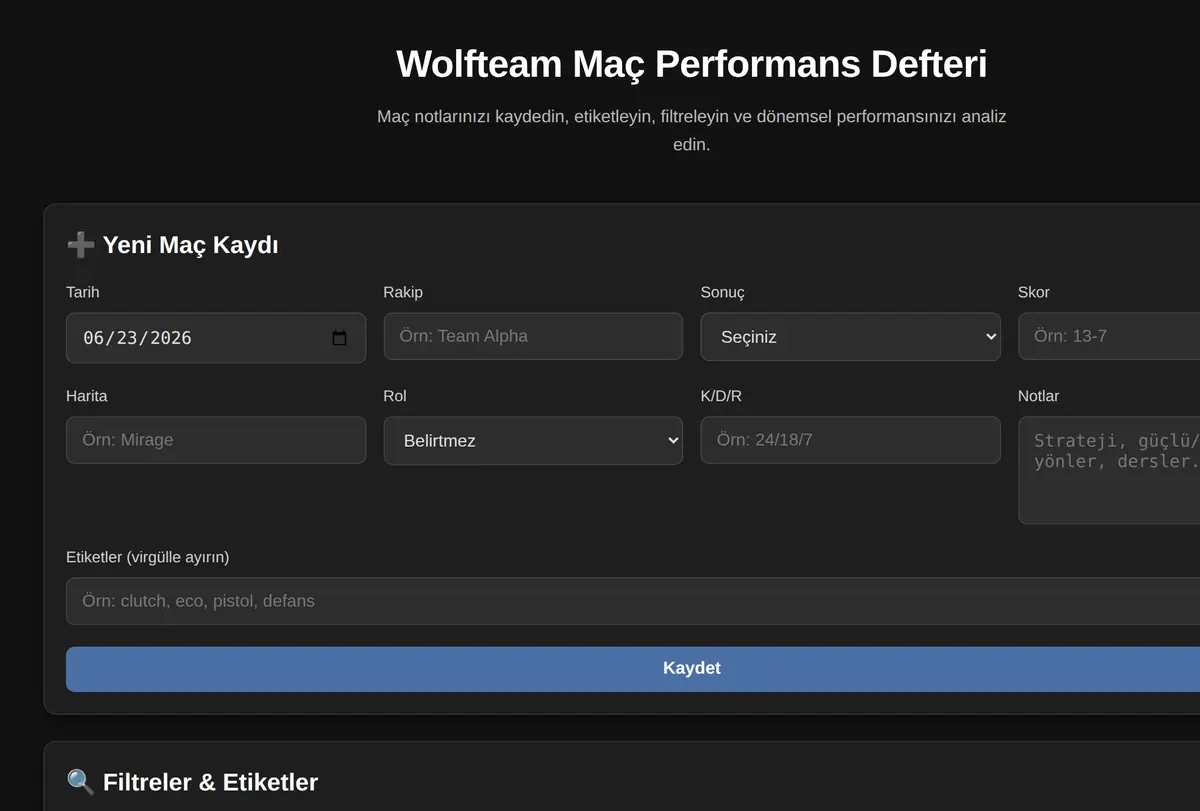Click the Notlar label
Viewport: 1200px width, 811px height.
[1038, 396]
